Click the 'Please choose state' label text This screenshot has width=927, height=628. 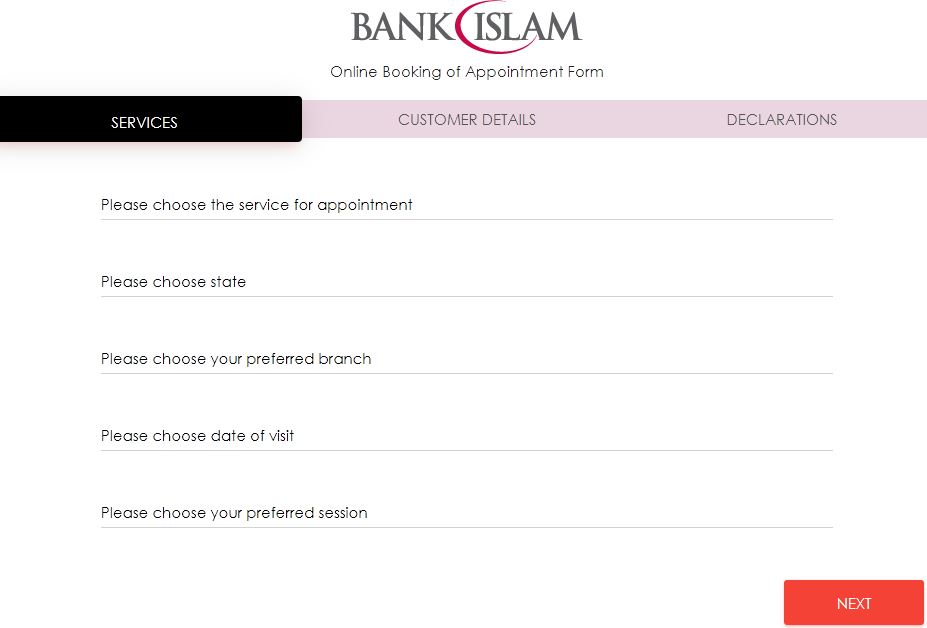click(x=173, y=282)
